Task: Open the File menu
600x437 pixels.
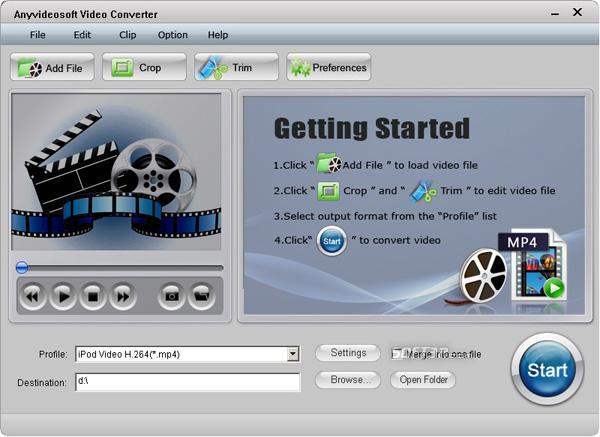Action: coord(38,35)
